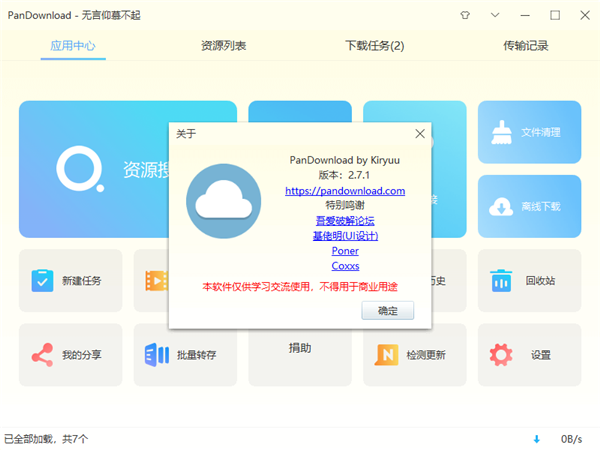600x450 pixels.
Task: Close the 关于 dialog with X
Action: [x=420, y=134]
